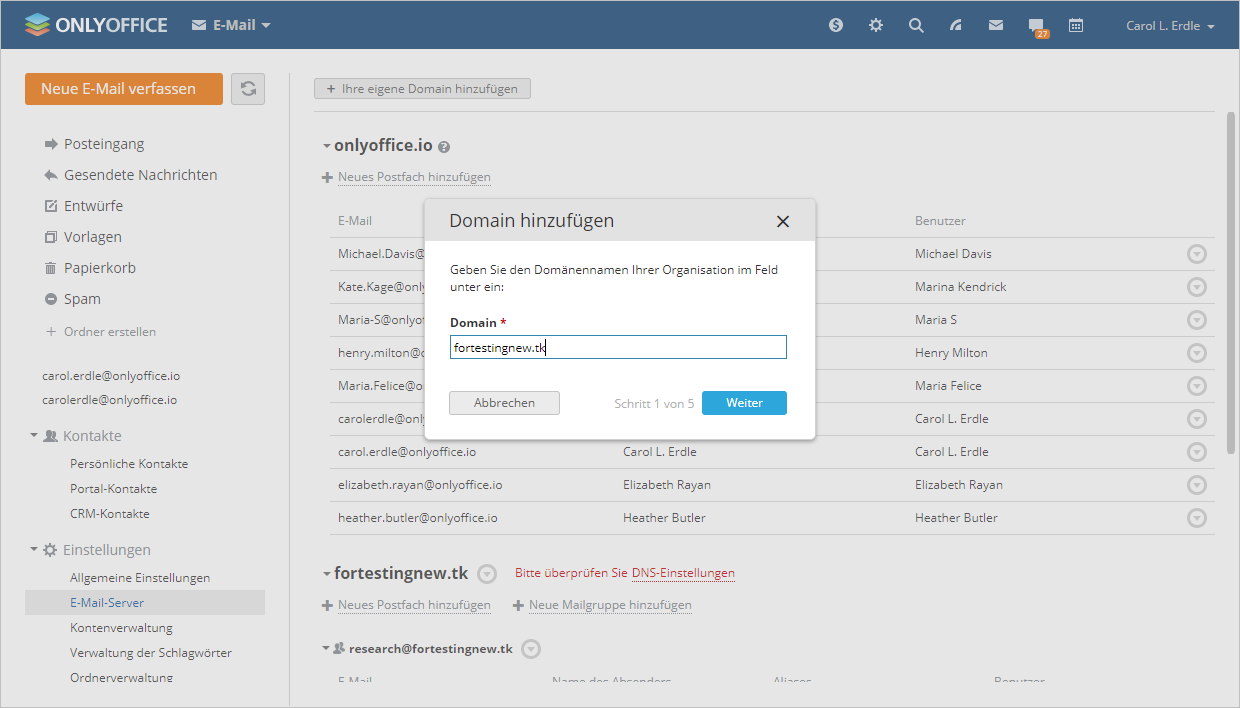Close the Domain hinzufügen dialog
1240x708 pixels.
pyautogui.click(x=783, y=222)
